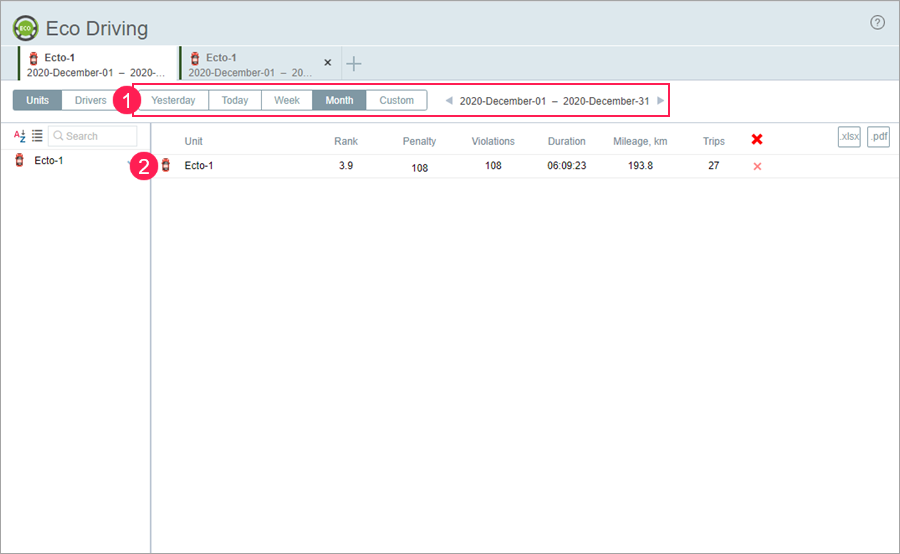Open the first Ecto-1 tab
The image size is (900, 554).
click(96, 64)
